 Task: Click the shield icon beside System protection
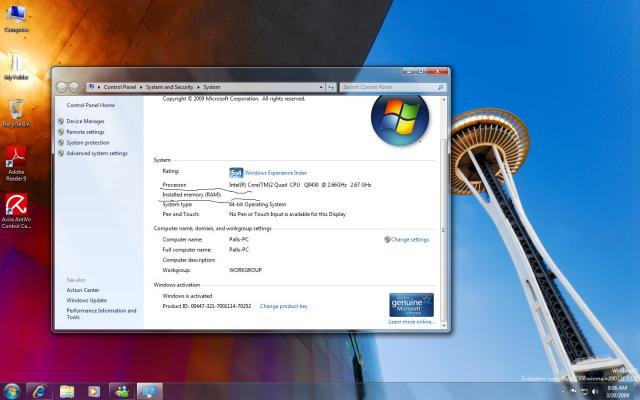(61, 142)
